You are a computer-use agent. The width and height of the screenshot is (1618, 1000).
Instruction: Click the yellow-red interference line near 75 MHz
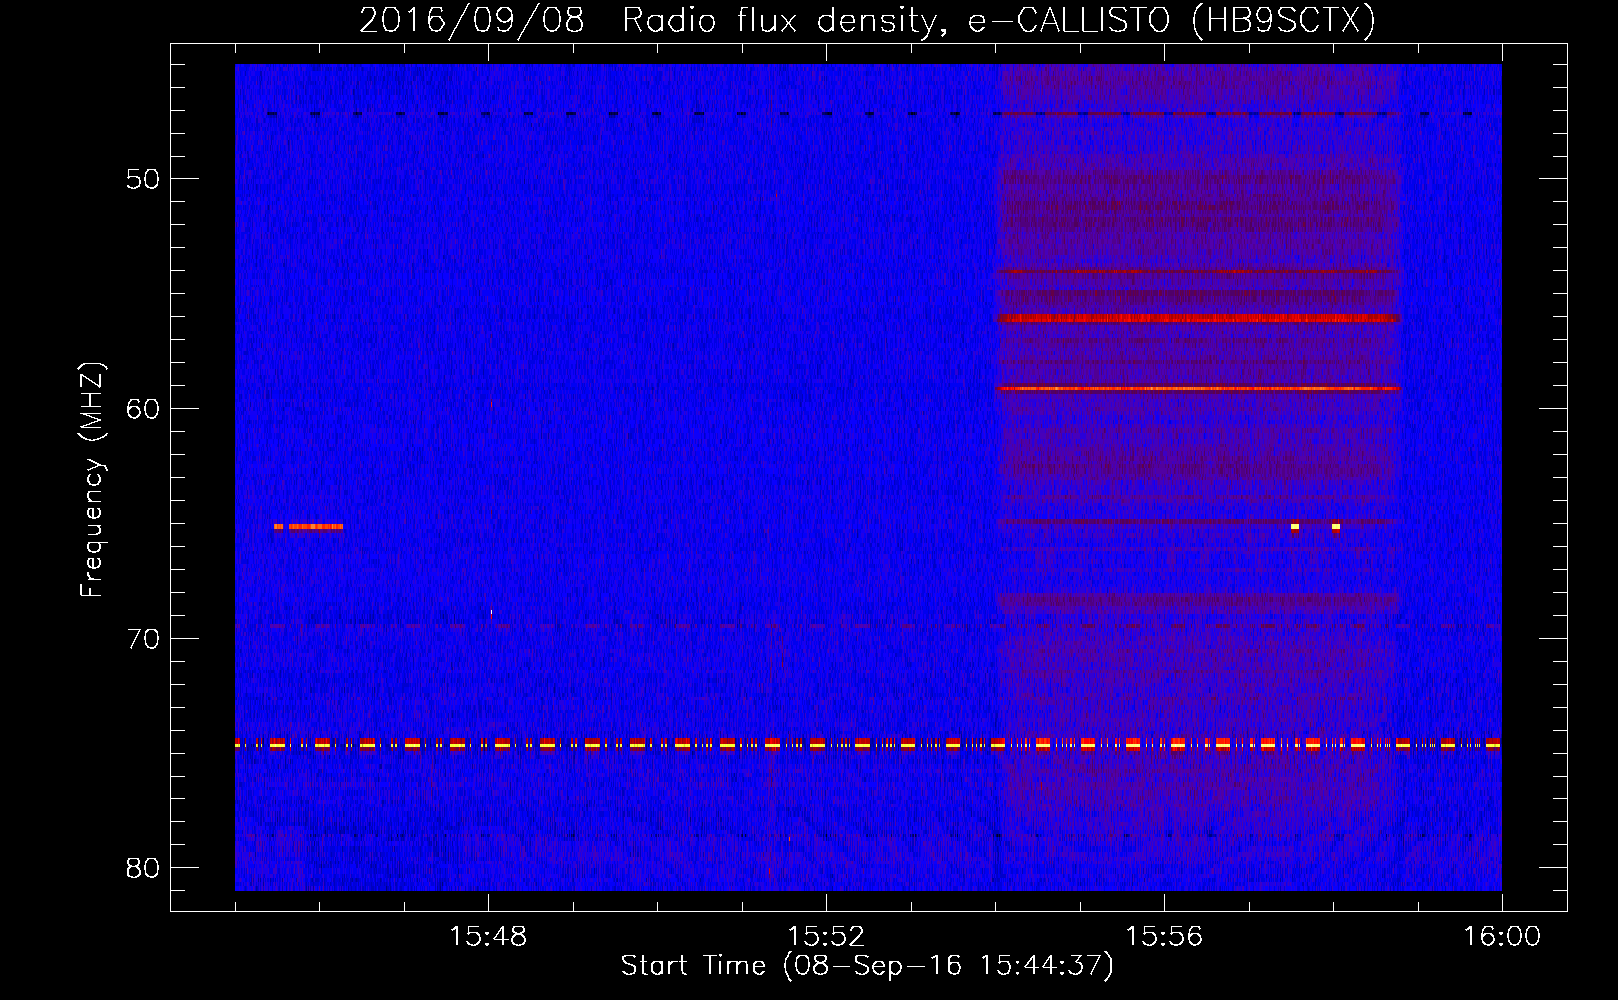click(868, 744)
